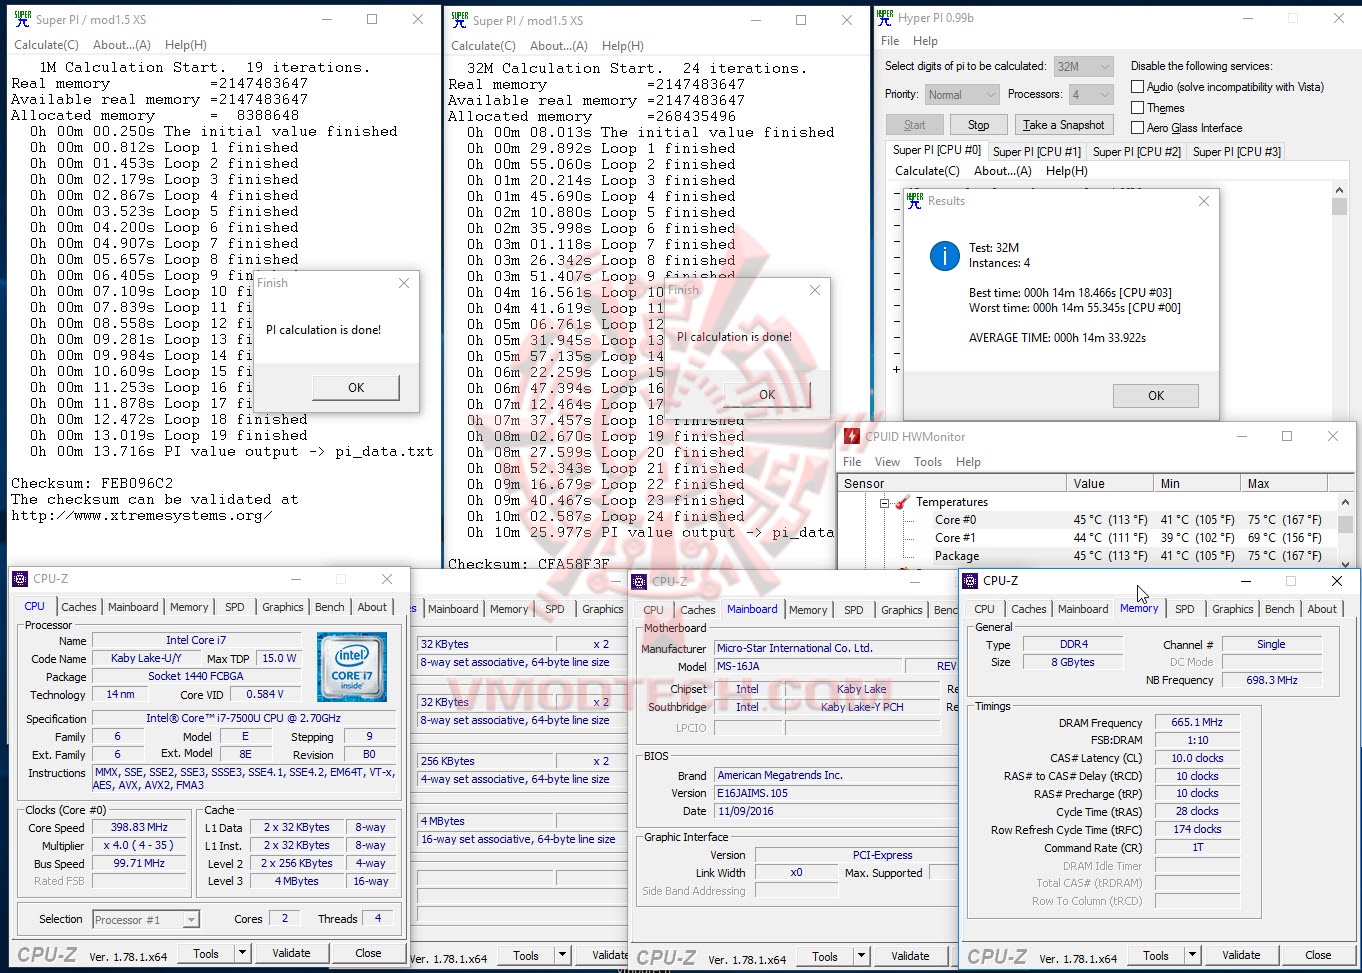
Task: Click the thermometer icon beside Temperatures in HWMonitor
Action: click(x=903, y=502)
